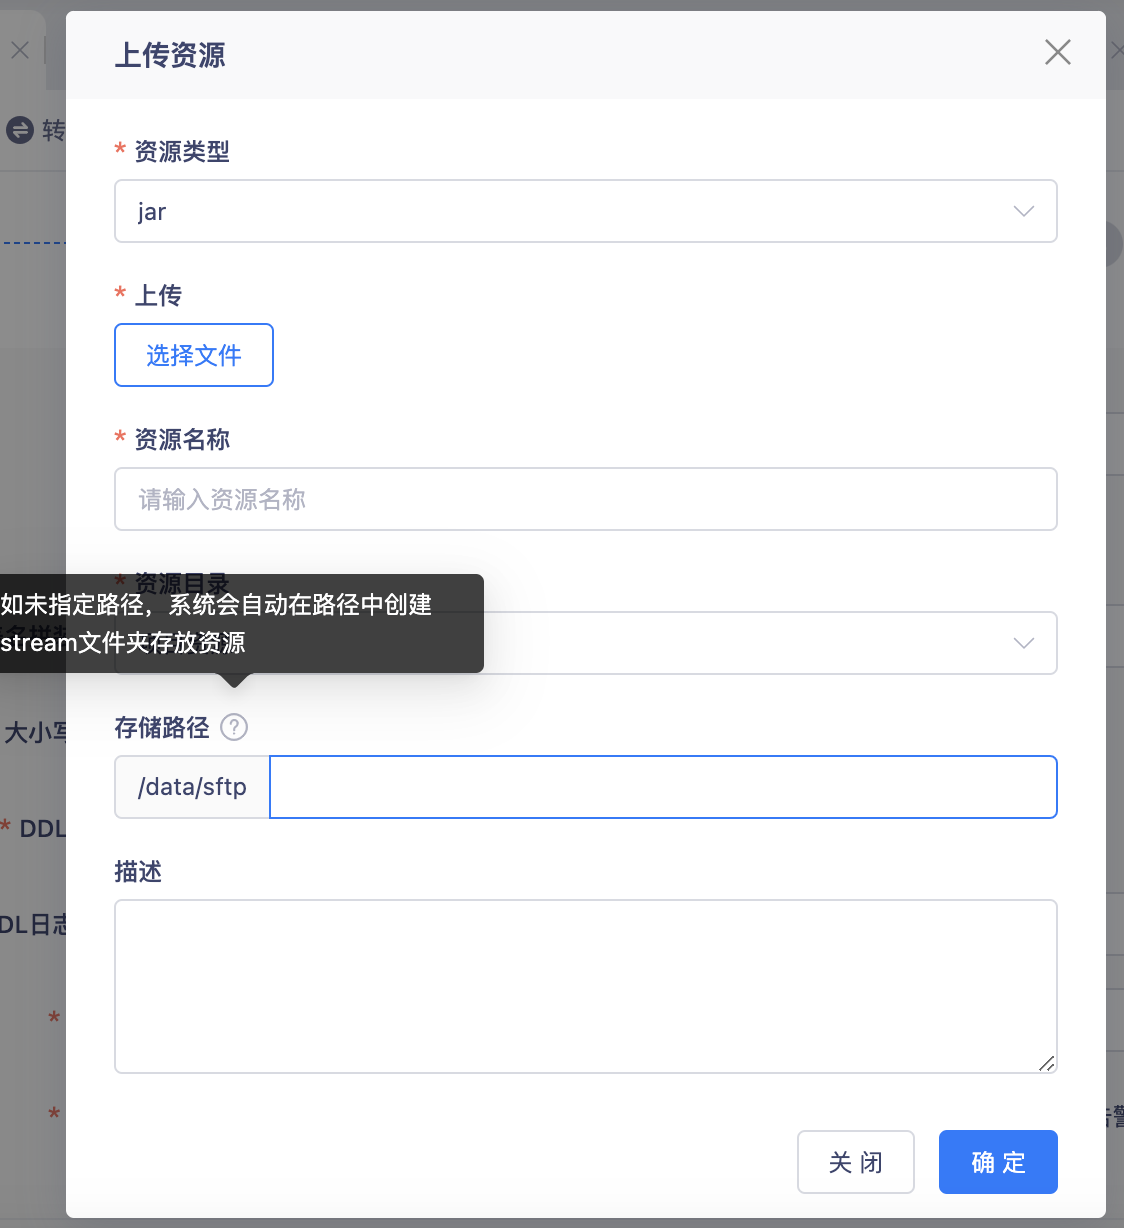
Task: Click the 上传 field label
Action: 158,295
